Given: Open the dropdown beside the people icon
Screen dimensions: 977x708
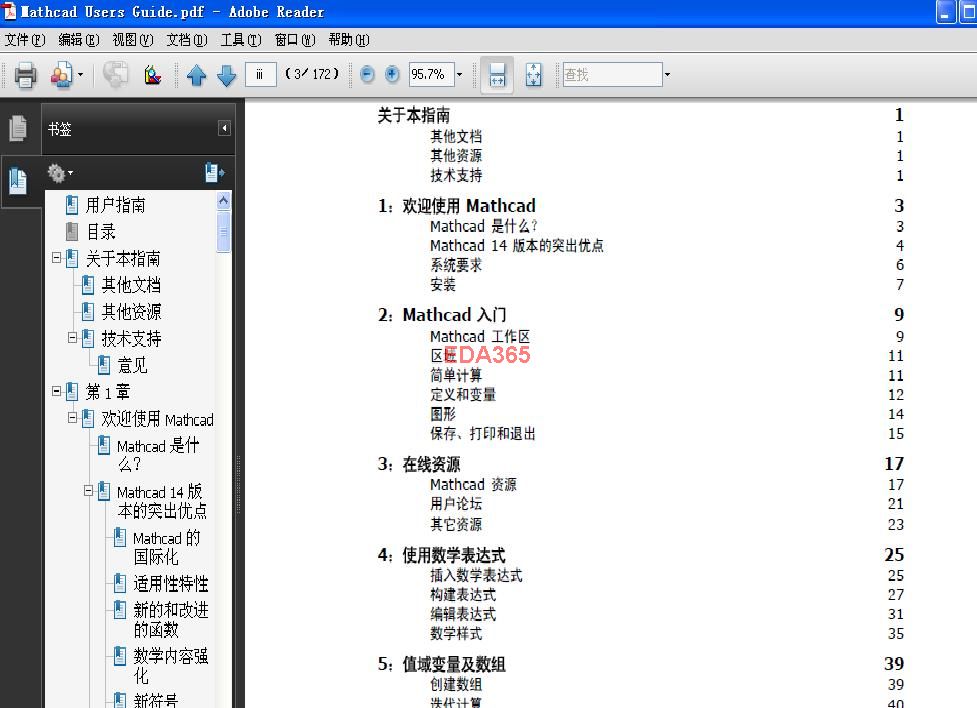Looking at the screenshot, I should coord(80,75).
